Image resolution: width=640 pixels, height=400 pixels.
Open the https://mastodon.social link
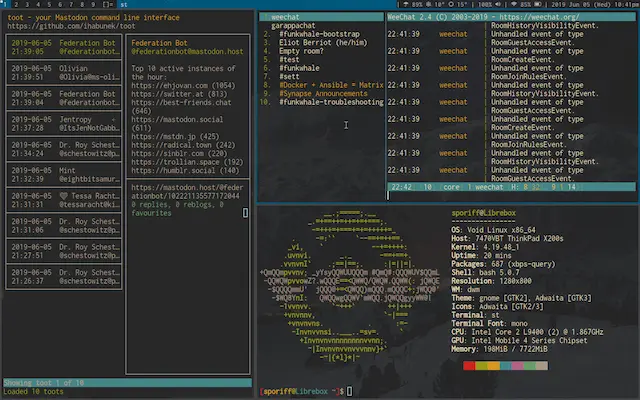(177, 120)
